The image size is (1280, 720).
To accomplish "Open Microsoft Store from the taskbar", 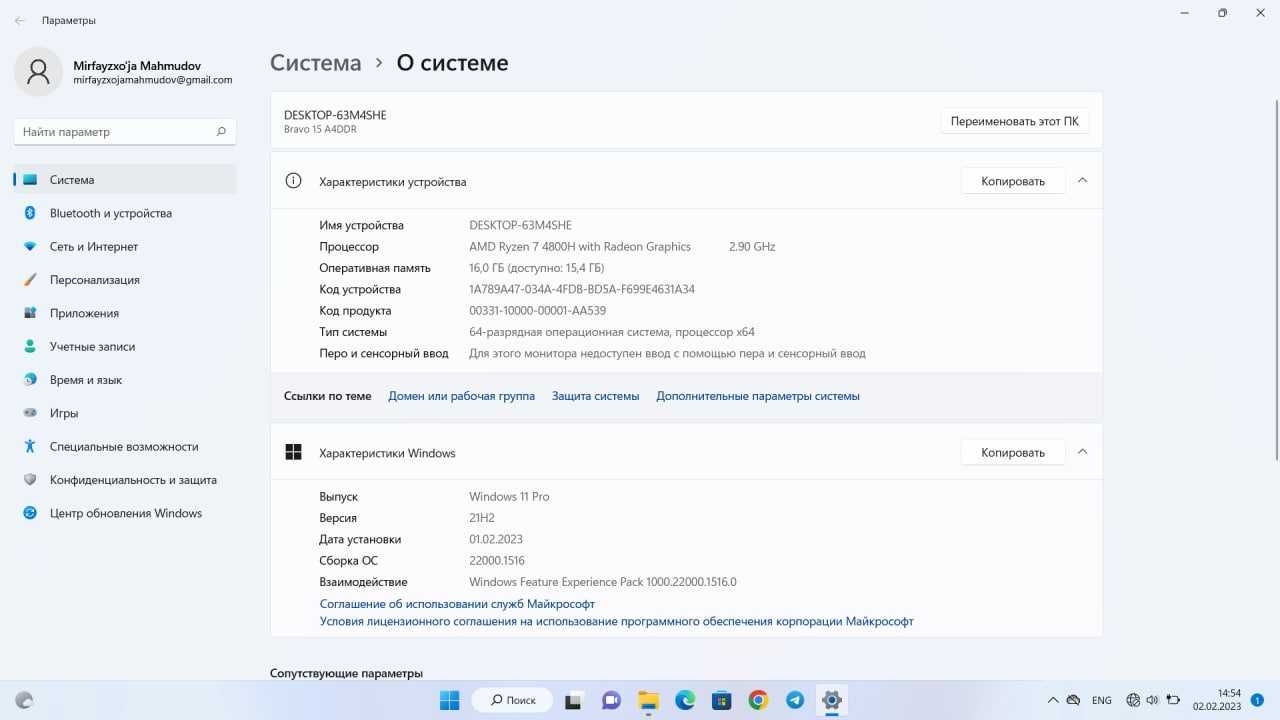I will (x=721, y=700).
